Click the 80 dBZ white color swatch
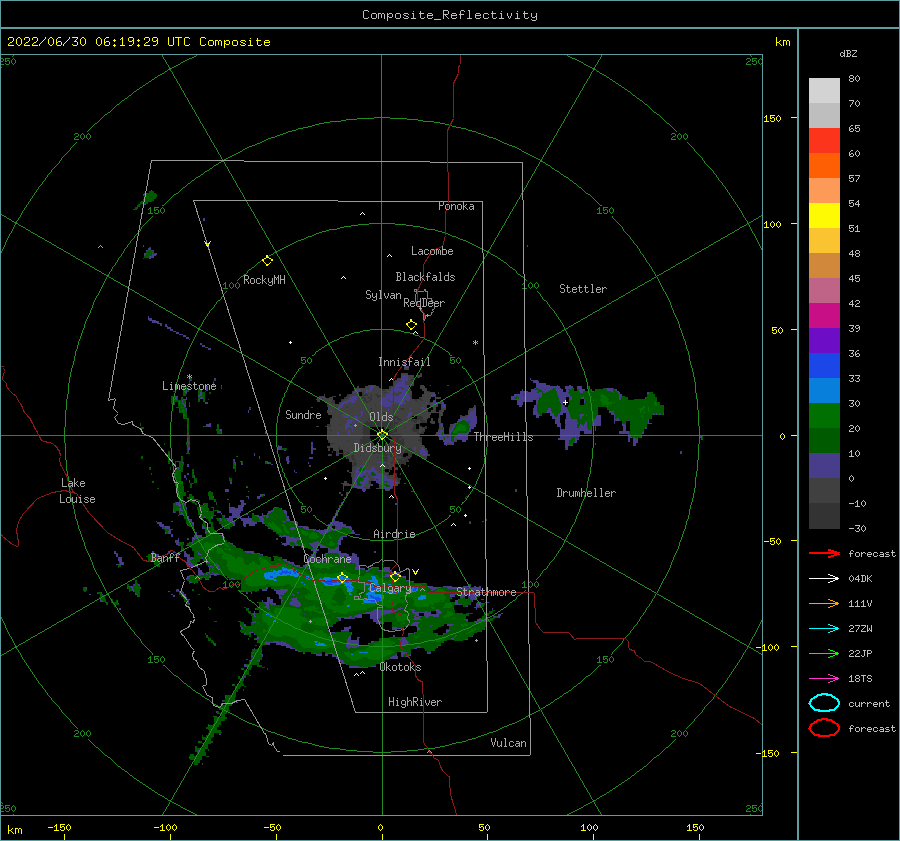Viewport: 900px width, 841px height. point(824,91)
